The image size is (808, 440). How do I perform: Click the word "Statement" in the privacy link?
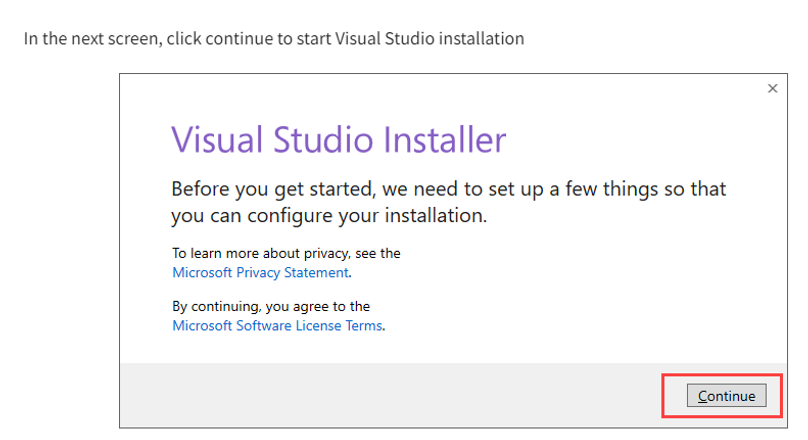coord(318,272)
